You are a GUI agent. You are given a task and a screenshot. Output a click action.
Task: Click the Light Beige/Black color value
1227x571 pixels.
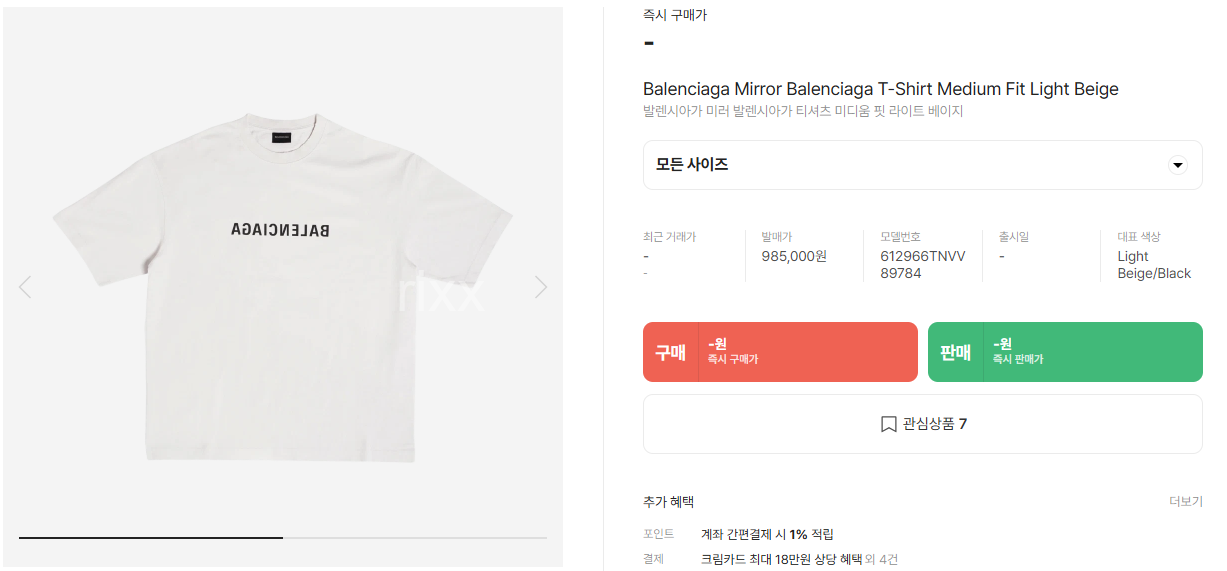[1153, 265]
